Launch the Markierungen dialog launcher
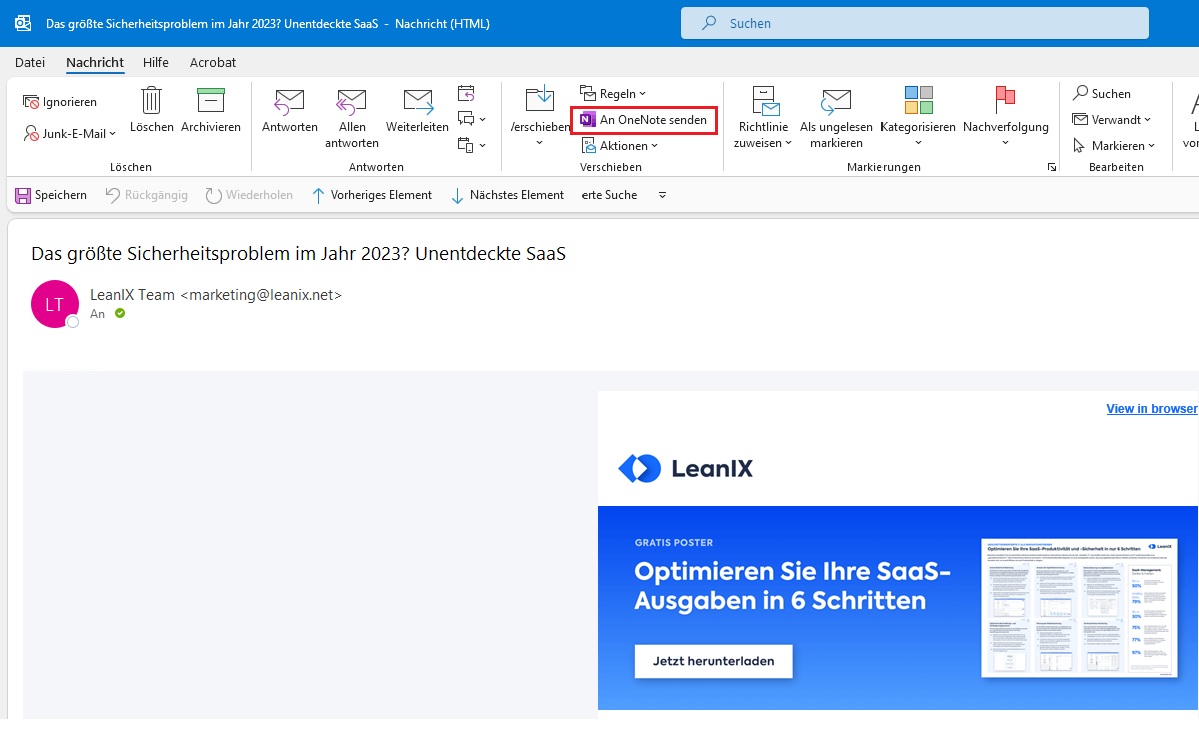Image resolution: width=1199 pixels, height=735 pixels. pos(1052,167)
